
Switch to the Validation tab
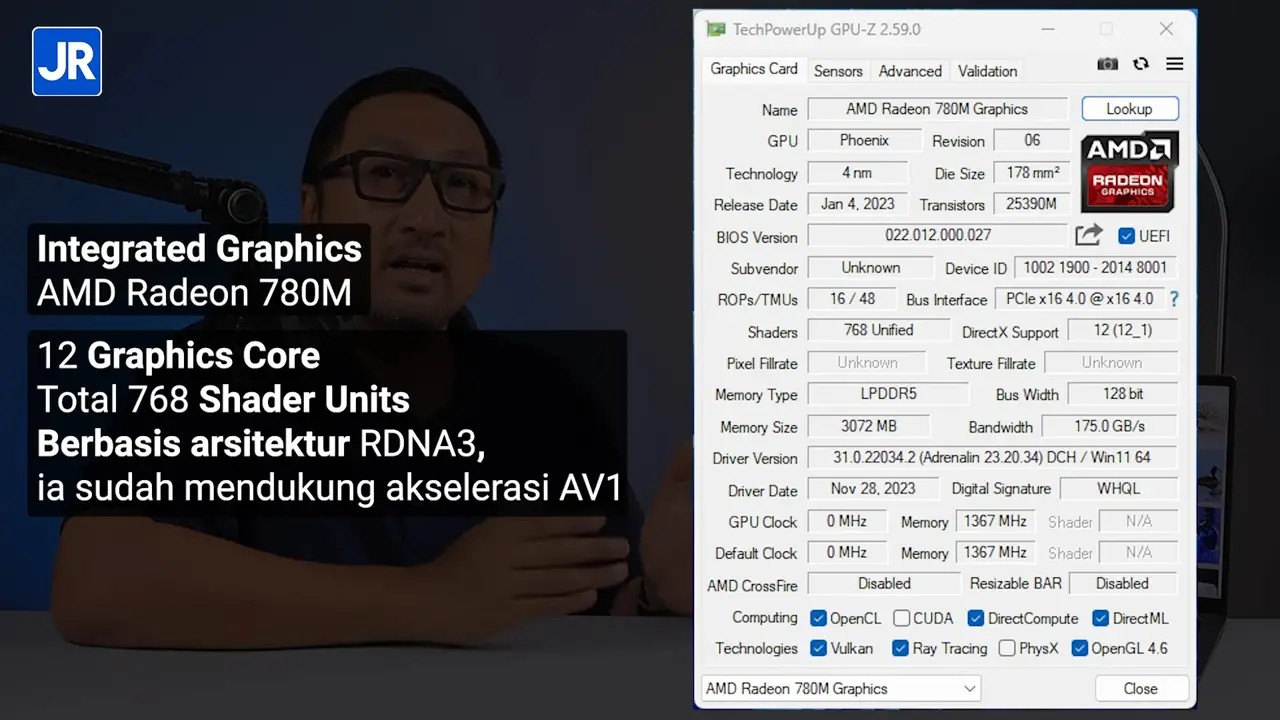[x=987, y=71]
